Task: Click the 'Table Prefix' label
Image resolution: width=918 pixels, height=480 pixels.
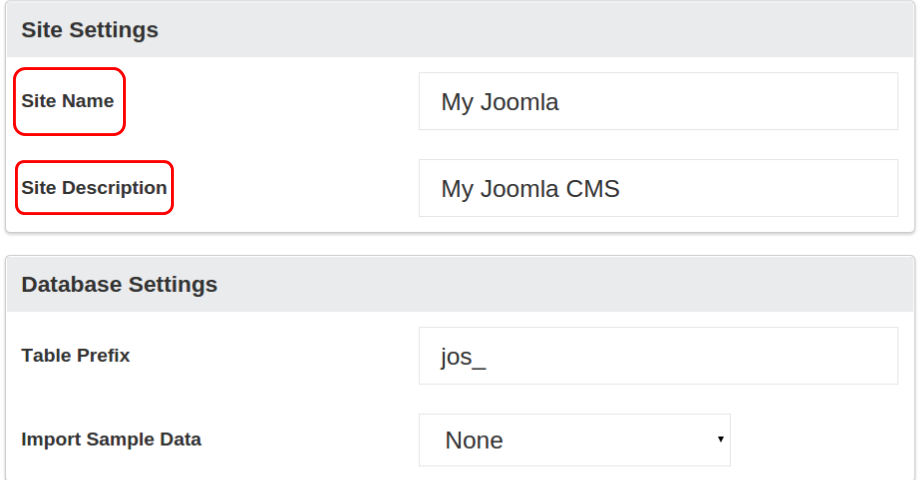Action: tap(75, 355)
